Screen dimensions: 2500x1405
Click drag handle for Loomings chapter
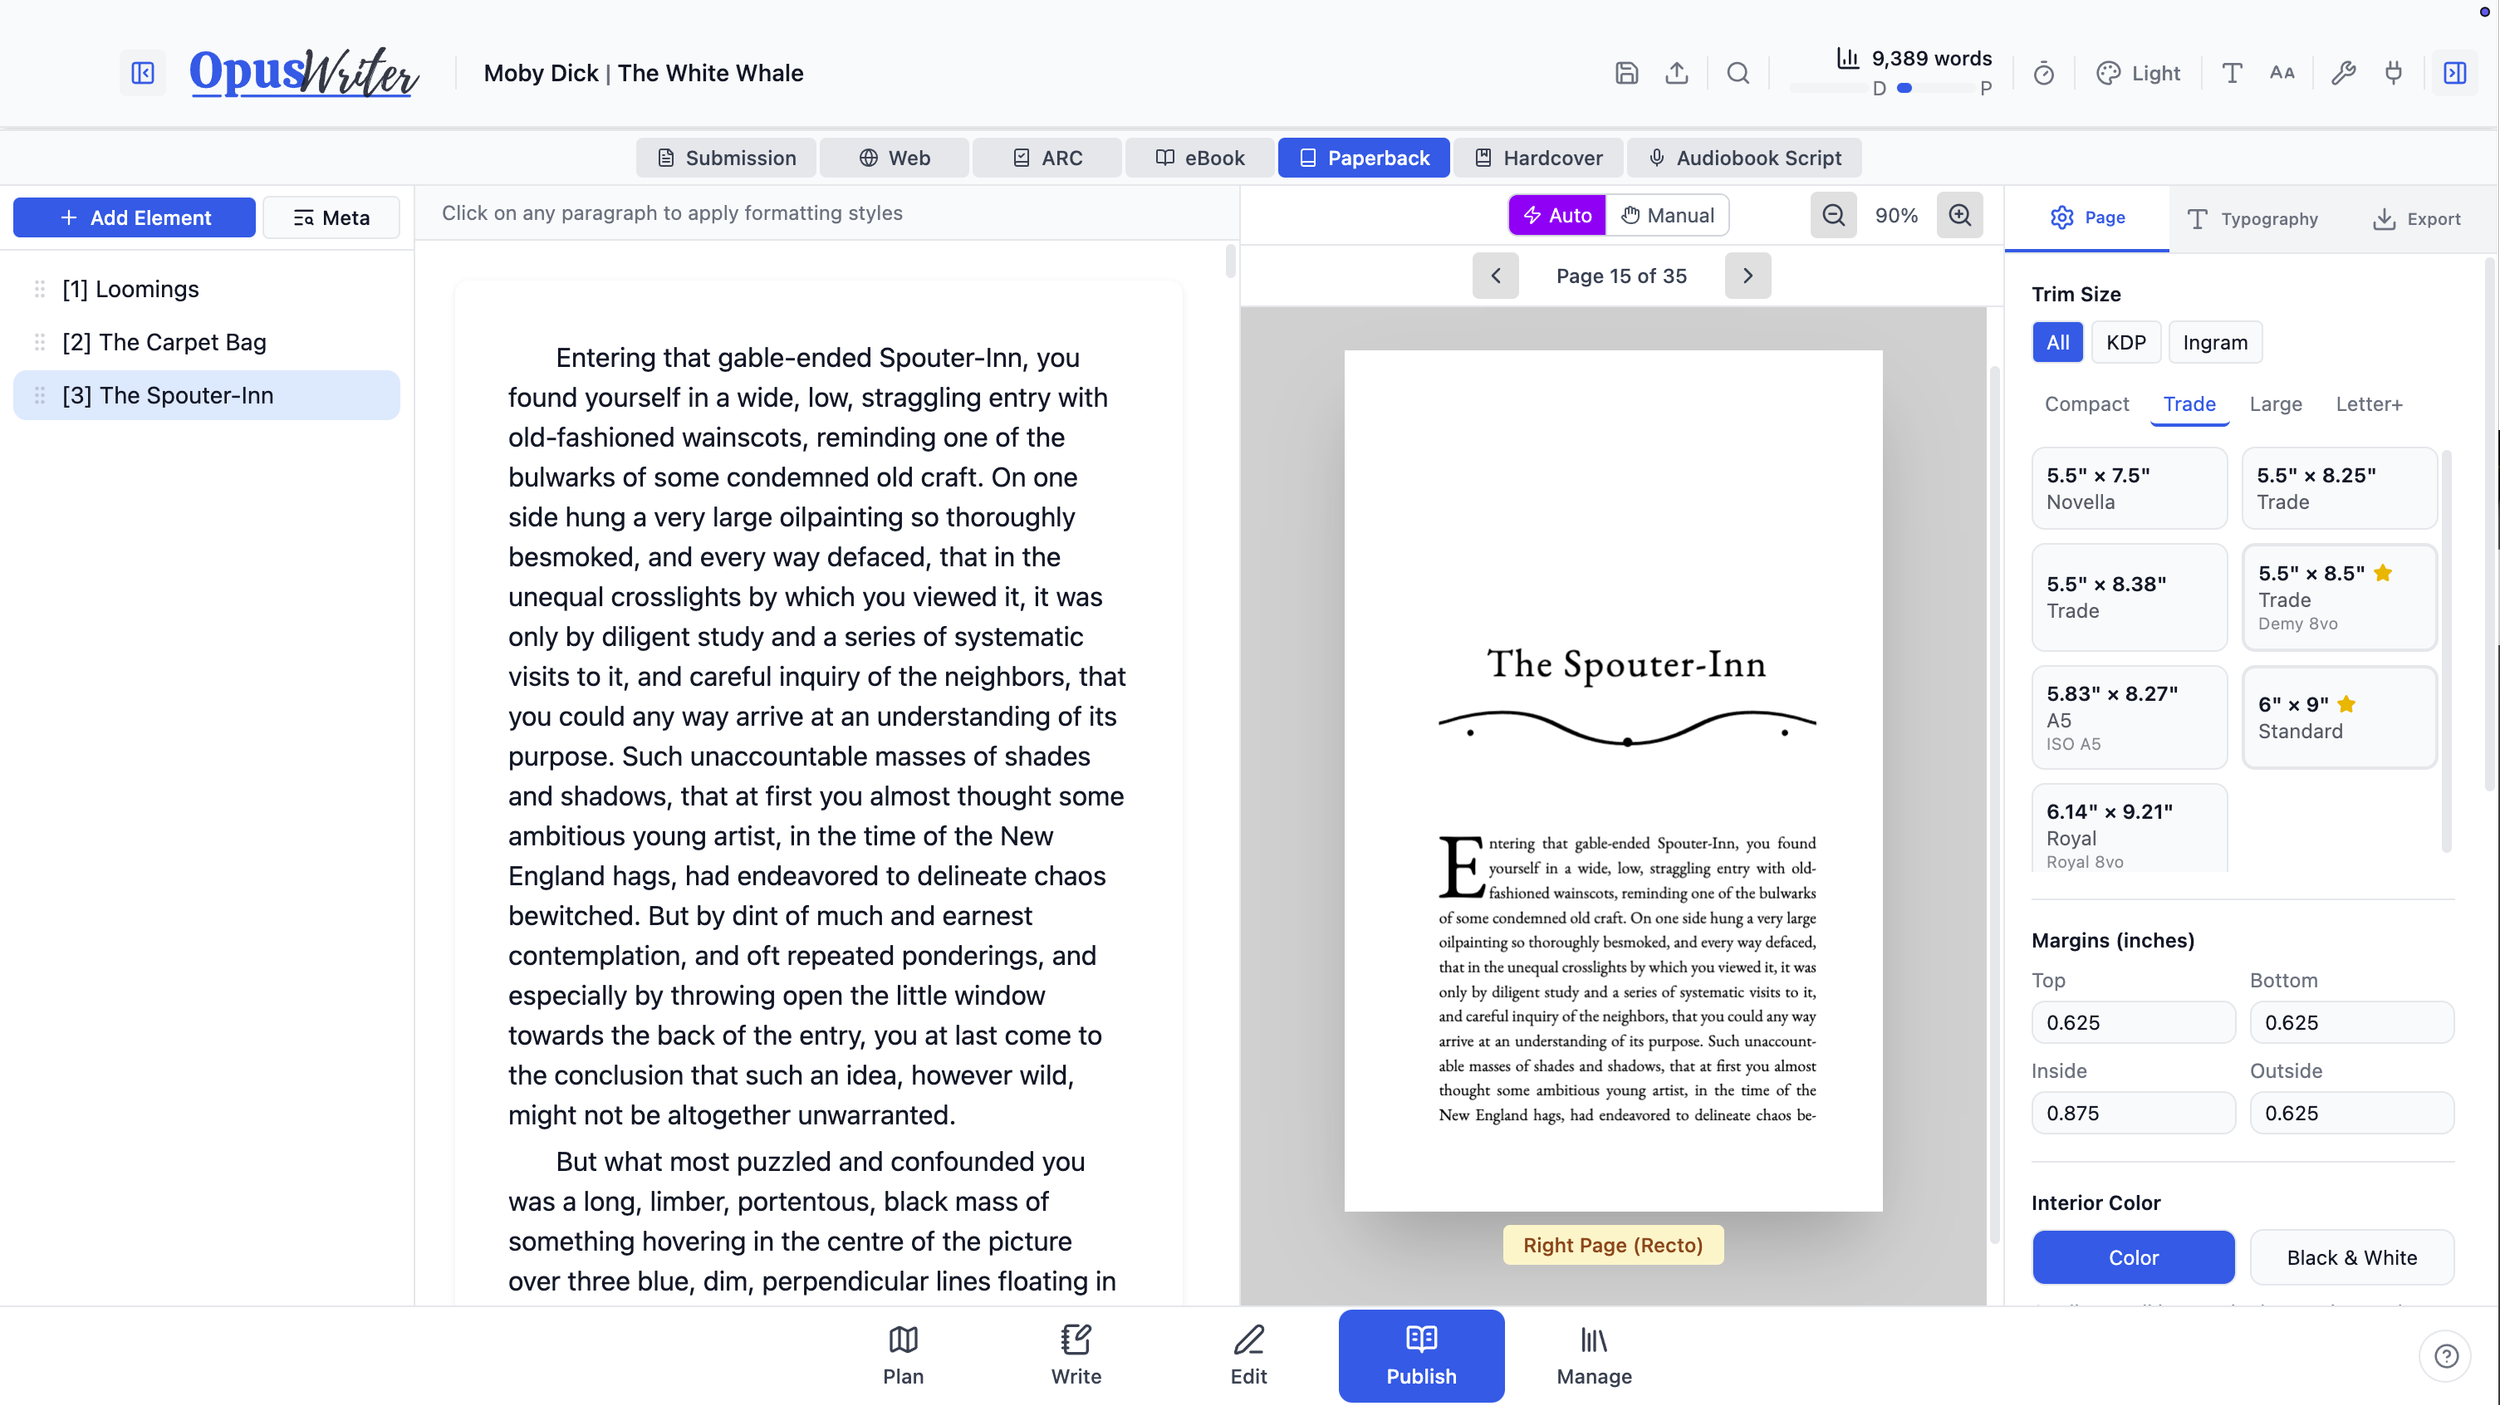tap(40, 289)
